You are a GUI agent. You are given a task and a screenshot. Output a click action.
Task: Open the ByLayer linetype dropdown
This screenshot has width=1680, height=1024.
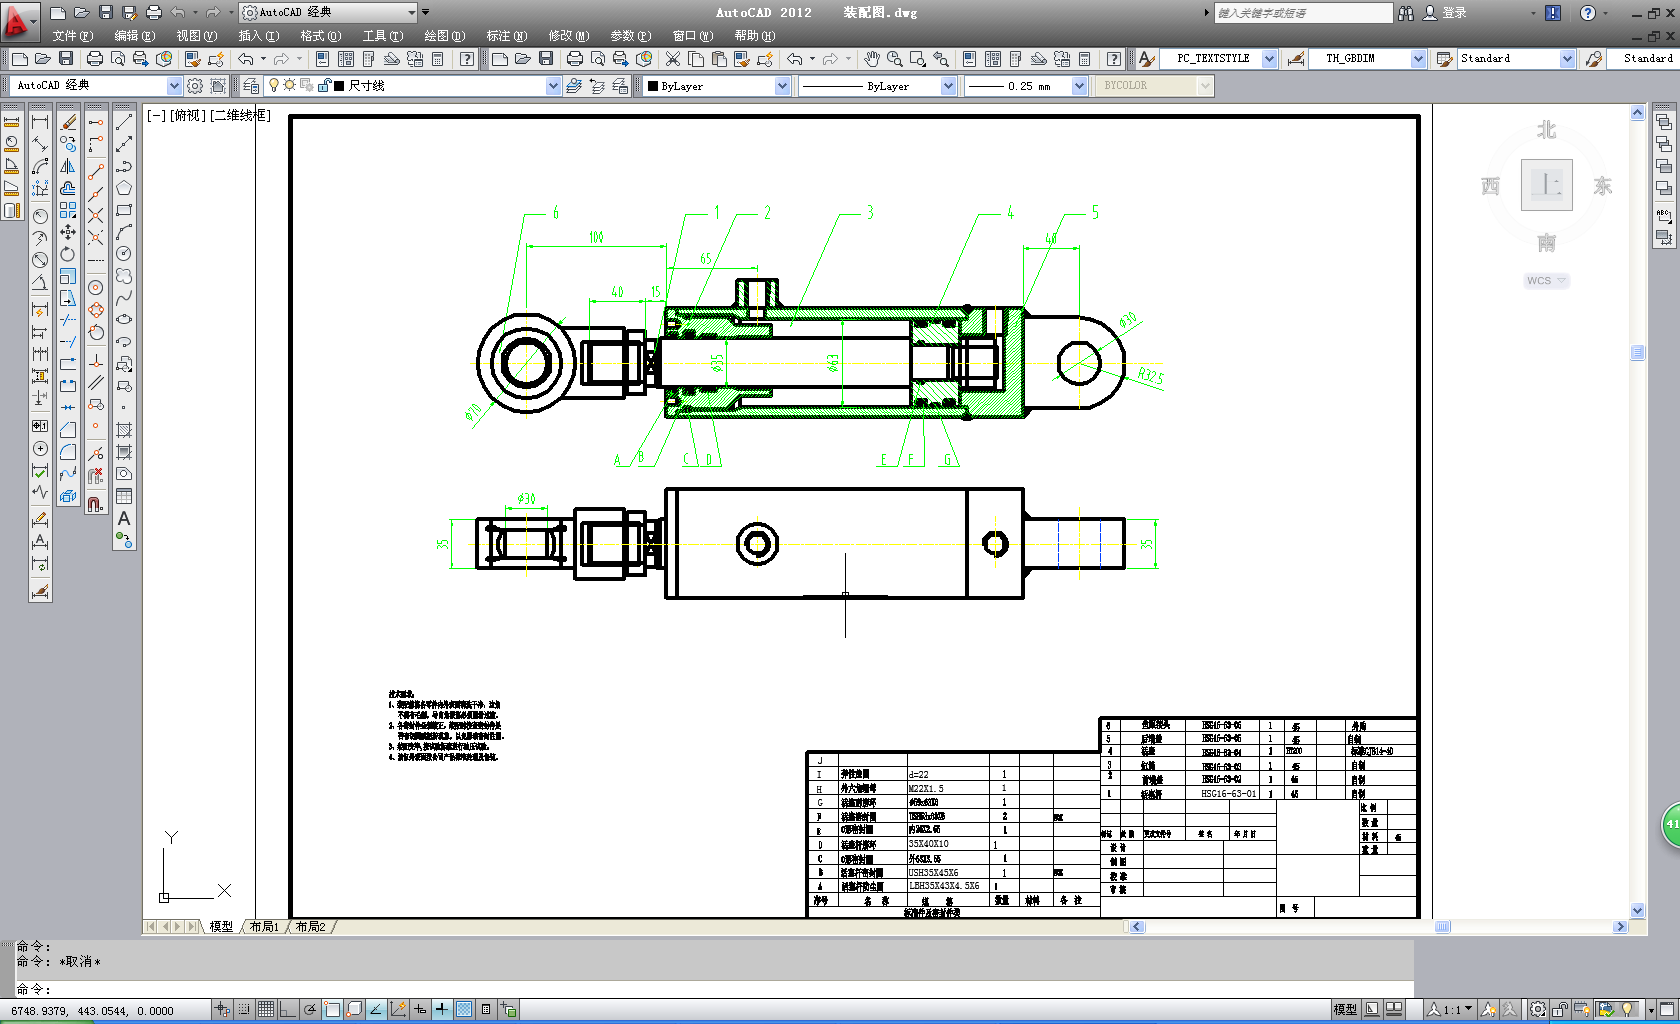948,86
